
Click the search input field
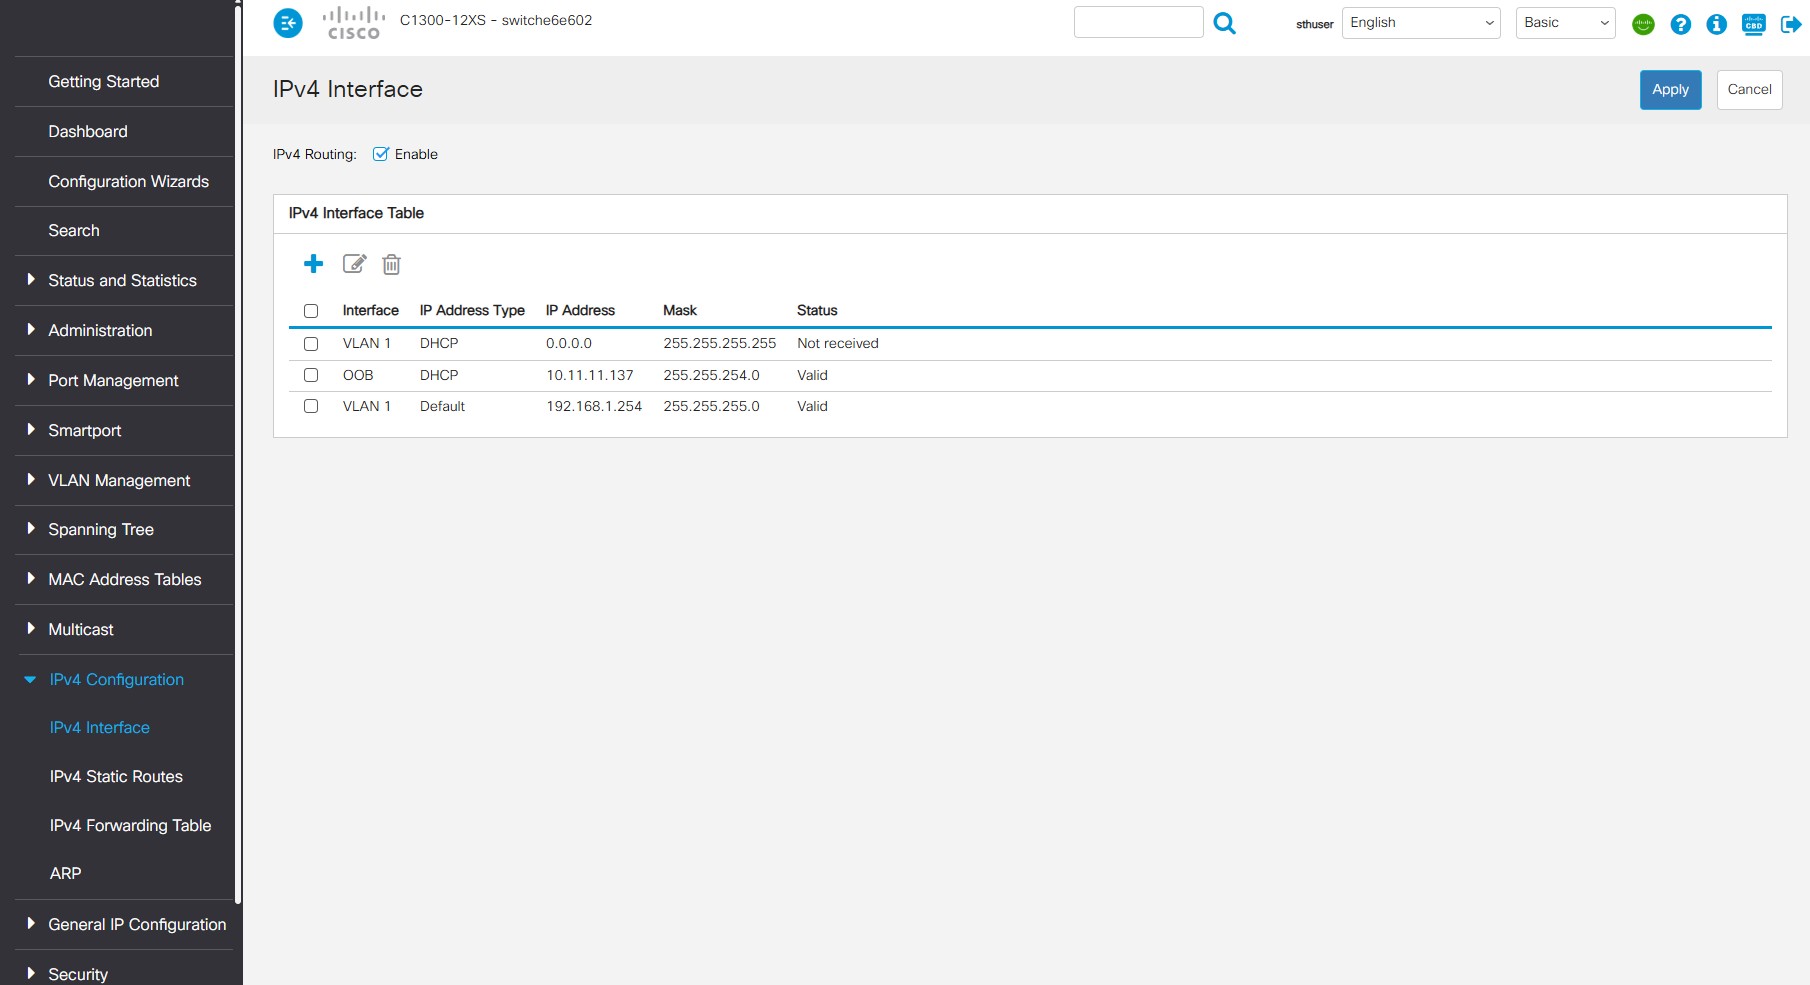tap(1138, 23)
